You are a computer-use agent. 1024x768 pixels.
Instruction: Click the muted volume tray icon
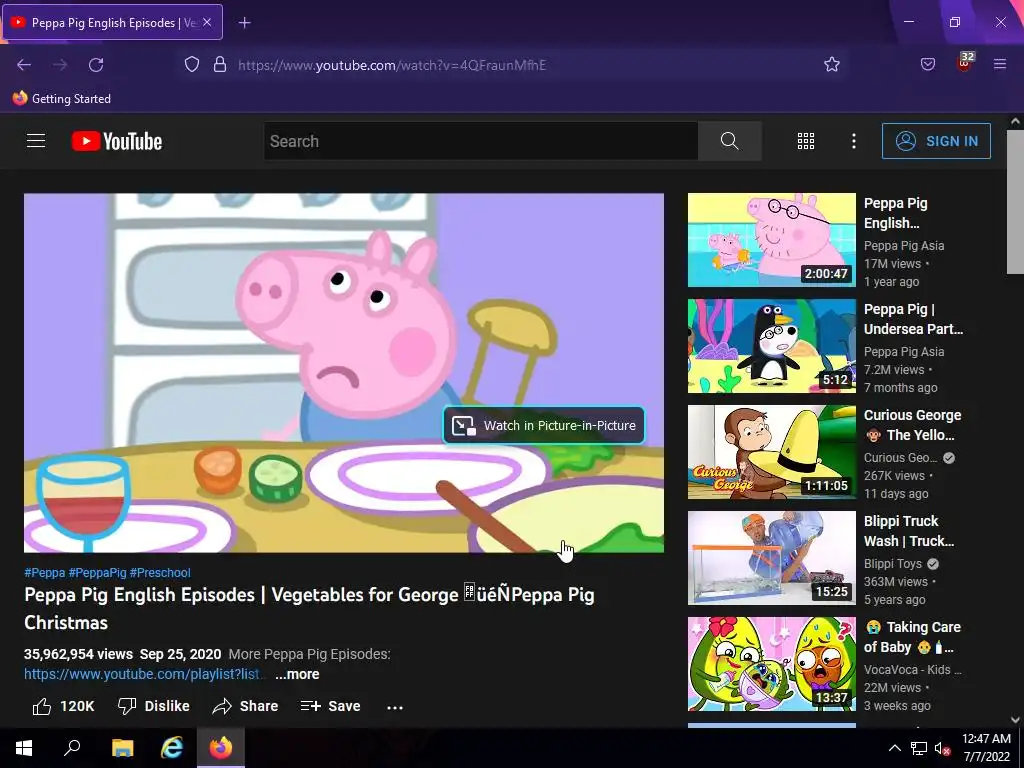point(942,748)
